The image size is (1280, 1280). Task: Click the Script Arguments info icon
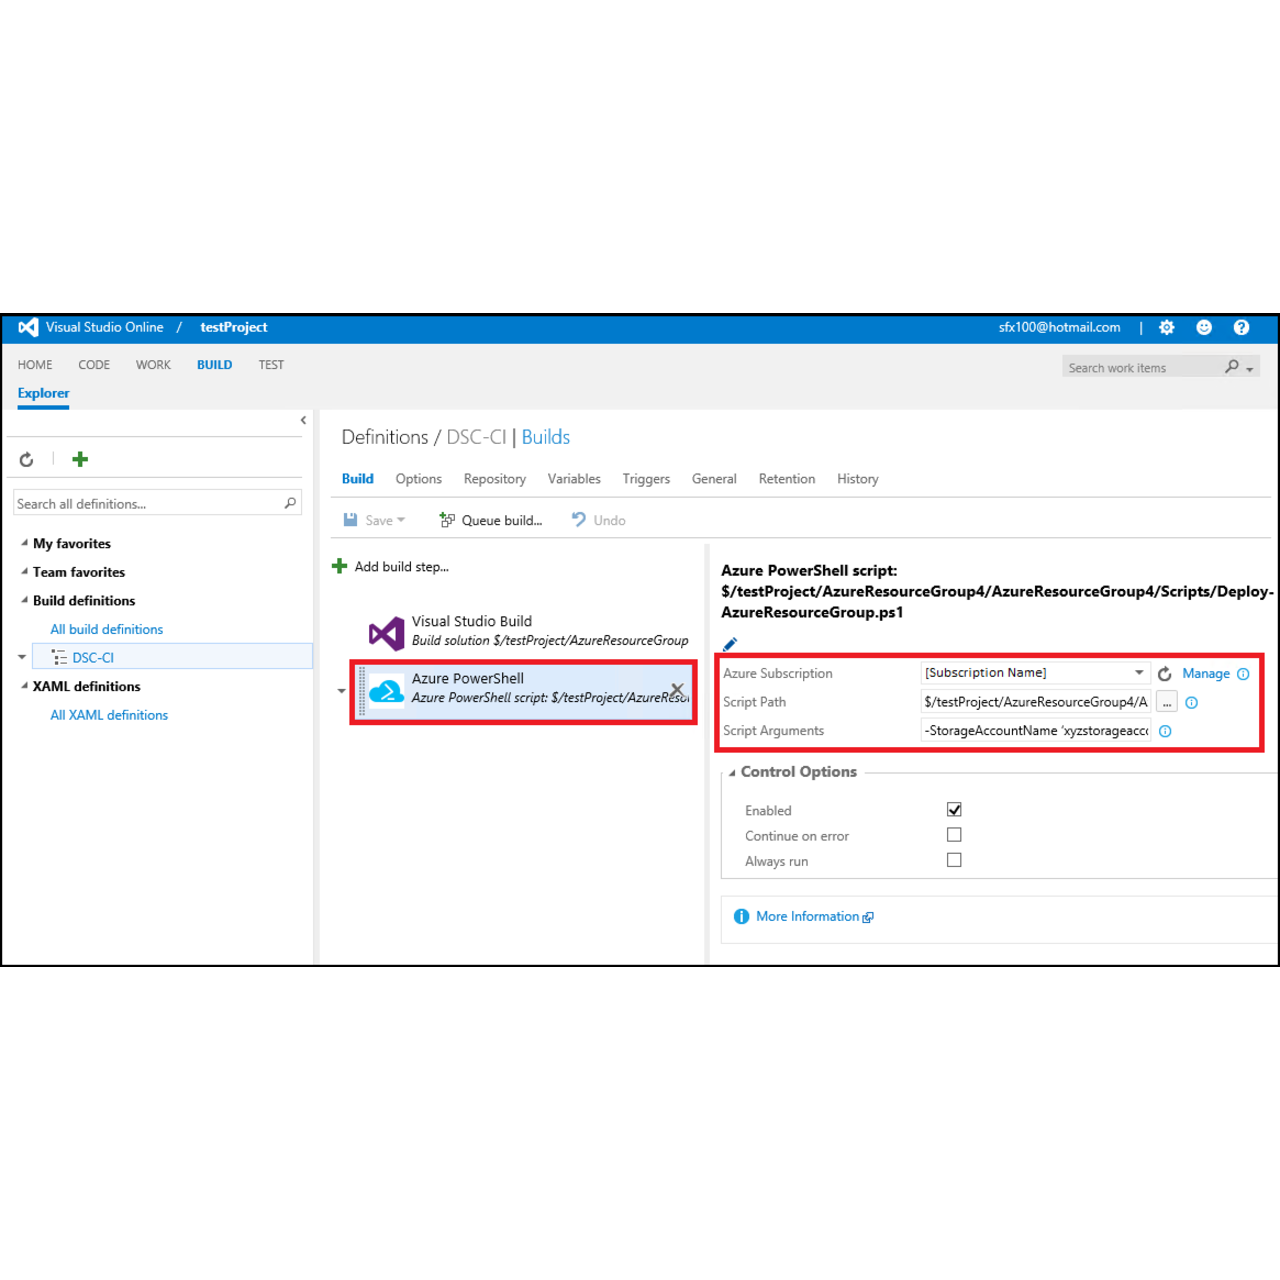click(x=1165, y=731)
